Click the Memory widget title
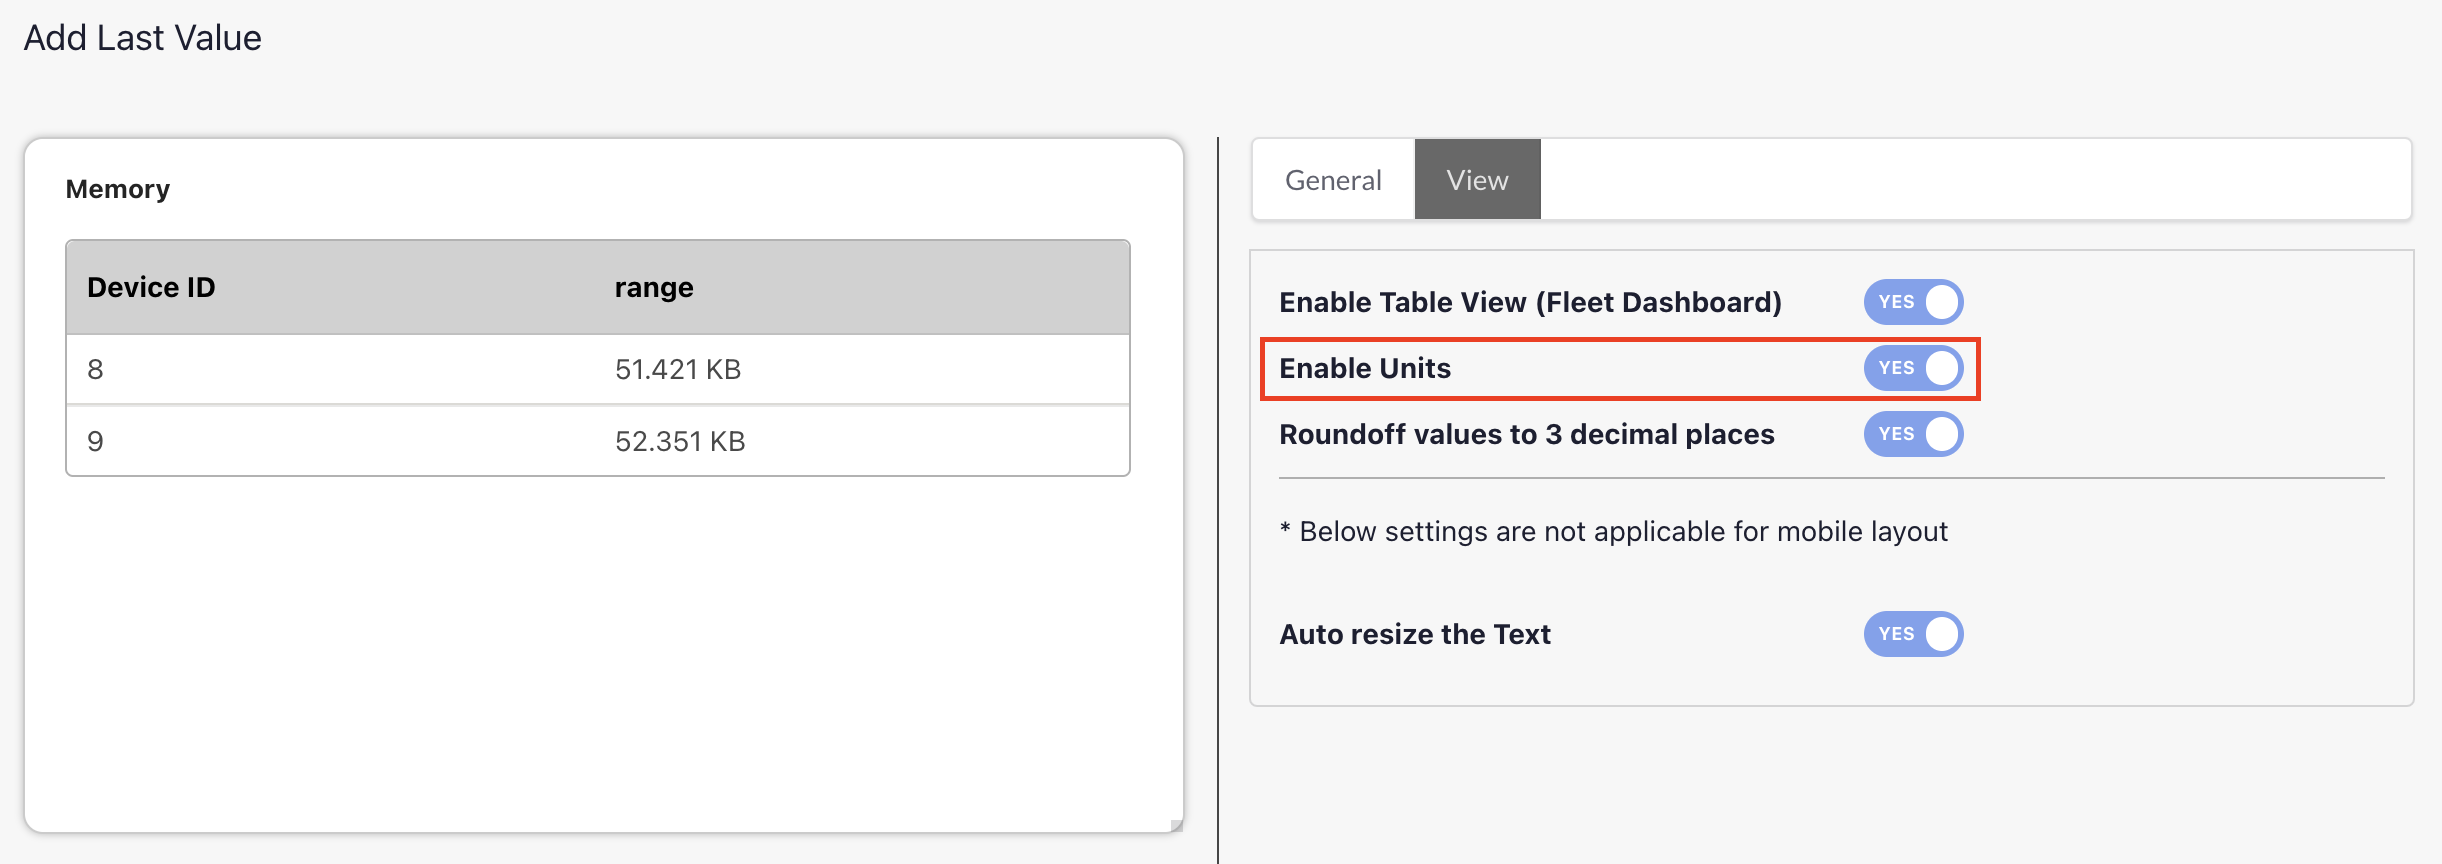 point(118,189)
